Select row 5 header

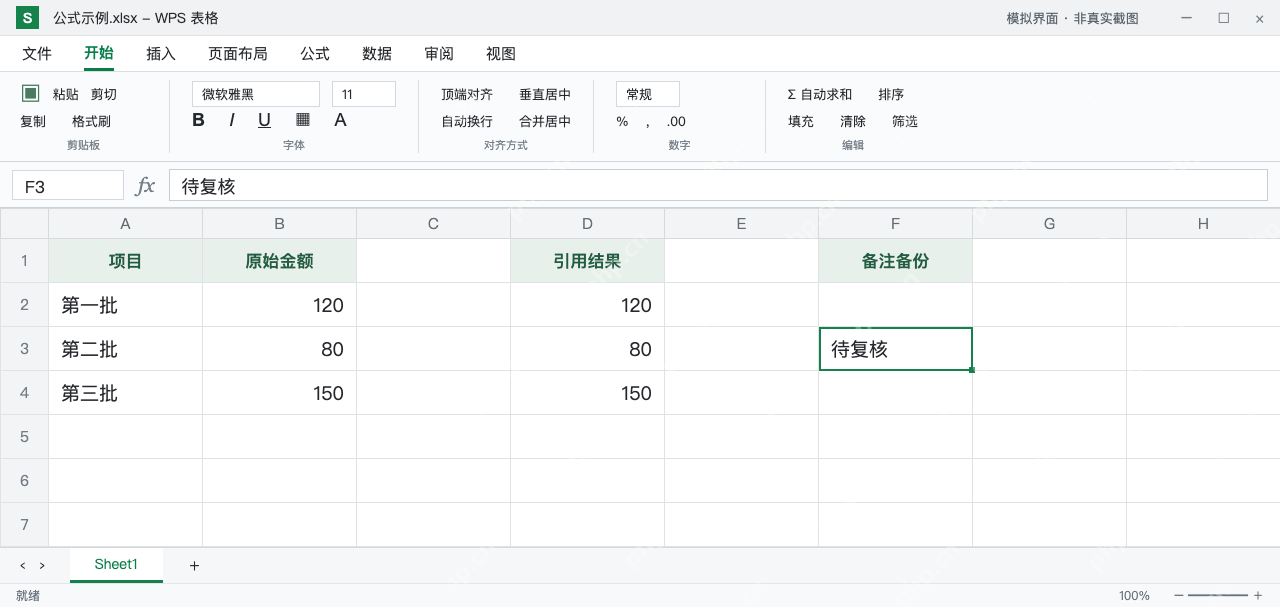point(24,437)
